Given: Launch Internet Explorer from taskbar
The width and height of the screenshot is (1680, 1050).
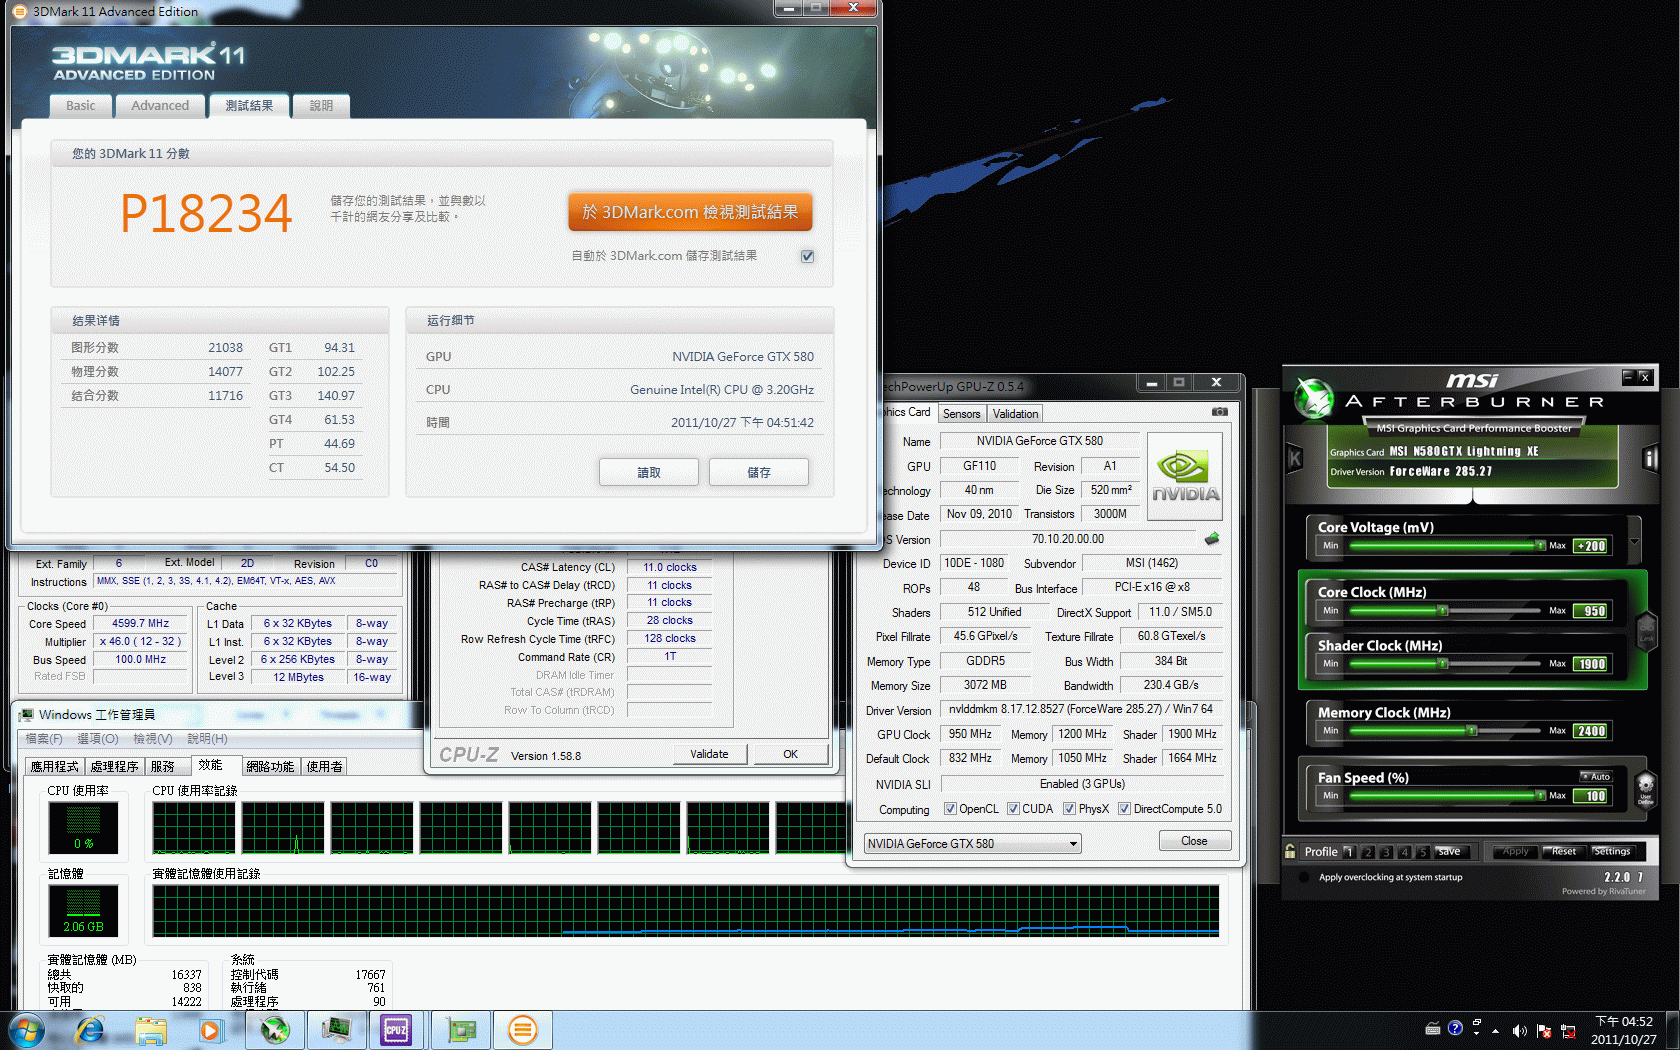Looking at the screenshot, I should click(x=90, y=1030).
